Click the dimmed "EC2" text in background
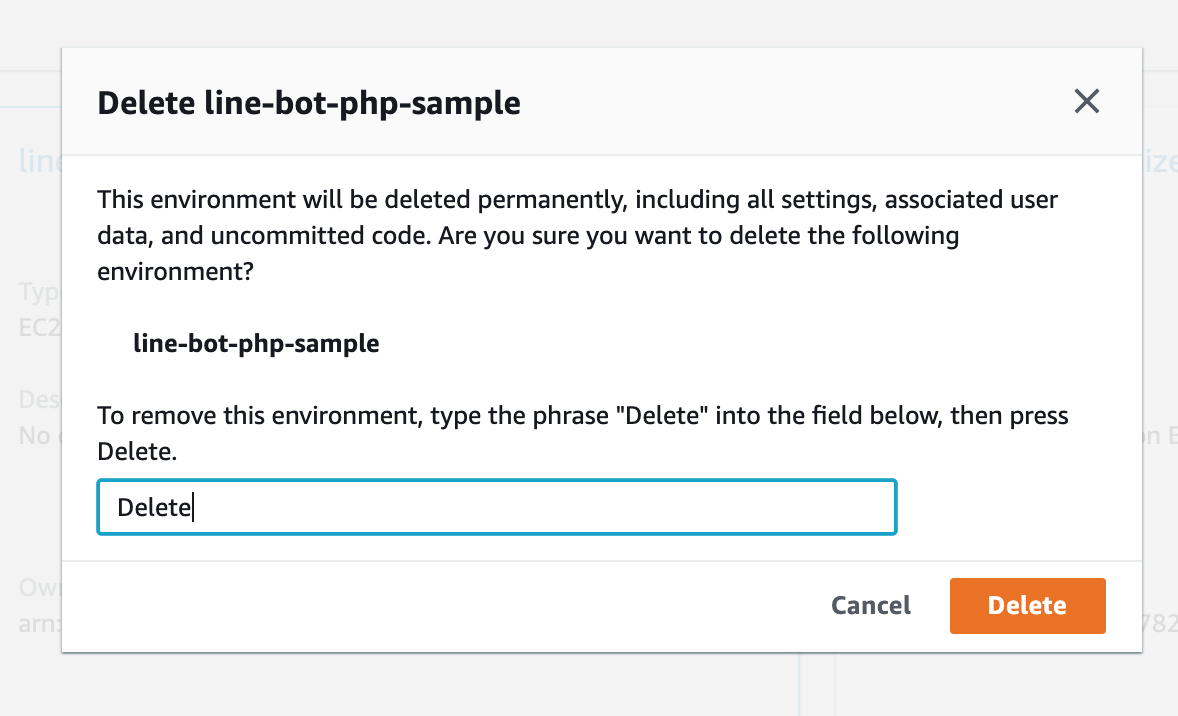The image size is (1178, 716). pyautogui.click(x=40, y=327)
